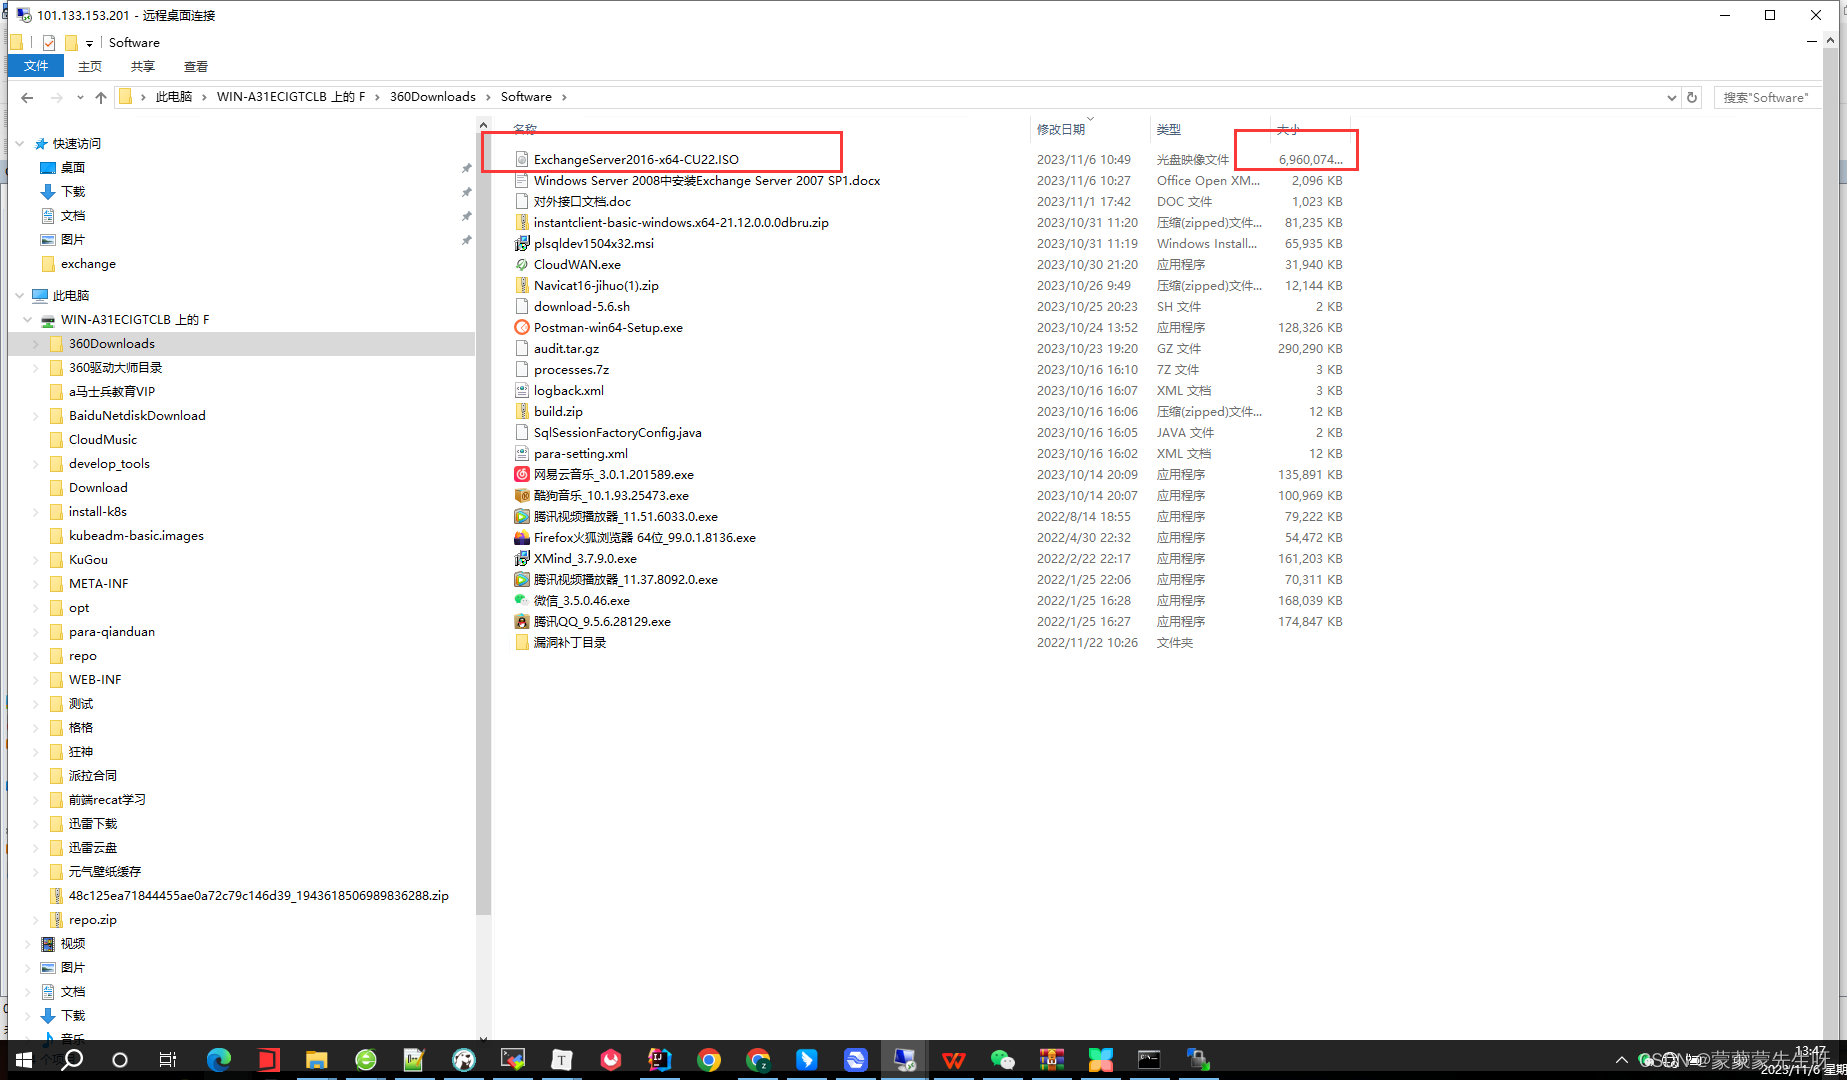Select 对外接口文档.doc file
1847x1080 pixels.
pyautogui.click(x=582, y=201)
